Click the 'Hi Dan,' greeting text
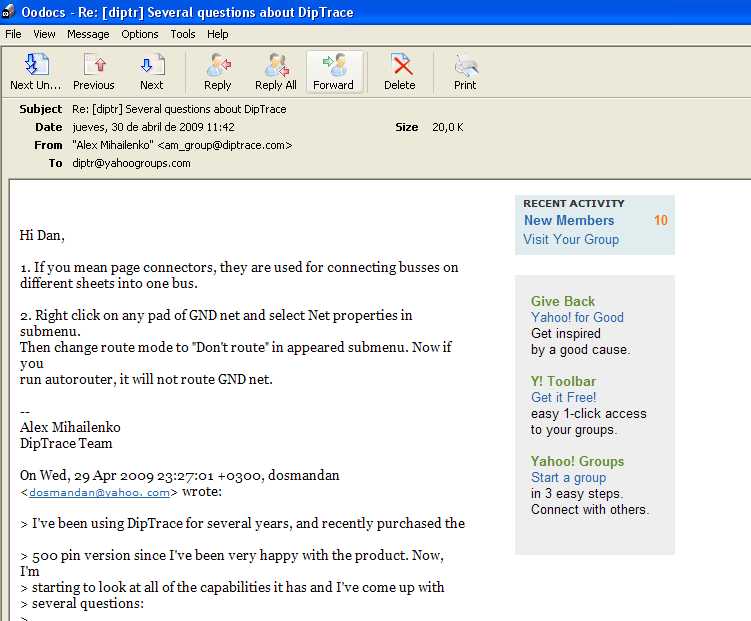Image resolution: width=751 pixels, height=621 pixels. point(42,235)
